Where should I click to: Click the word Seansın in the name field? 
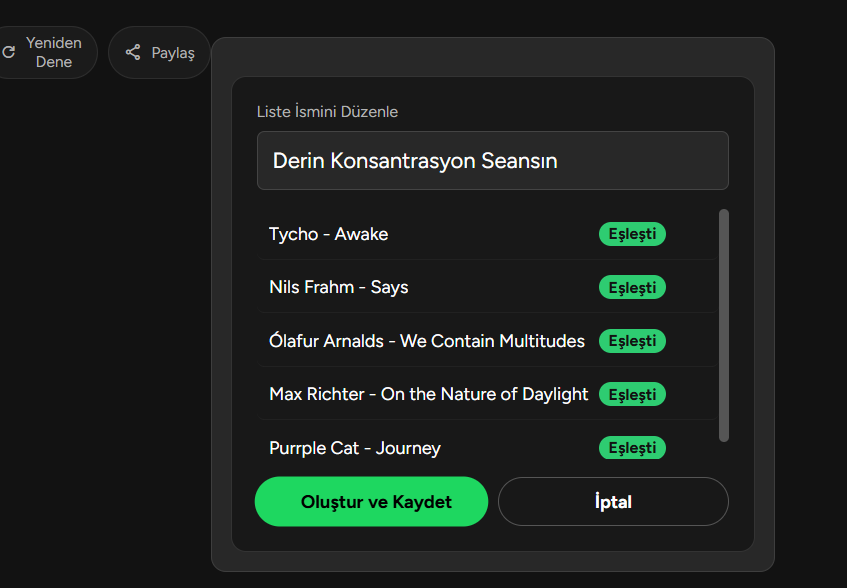519,161
